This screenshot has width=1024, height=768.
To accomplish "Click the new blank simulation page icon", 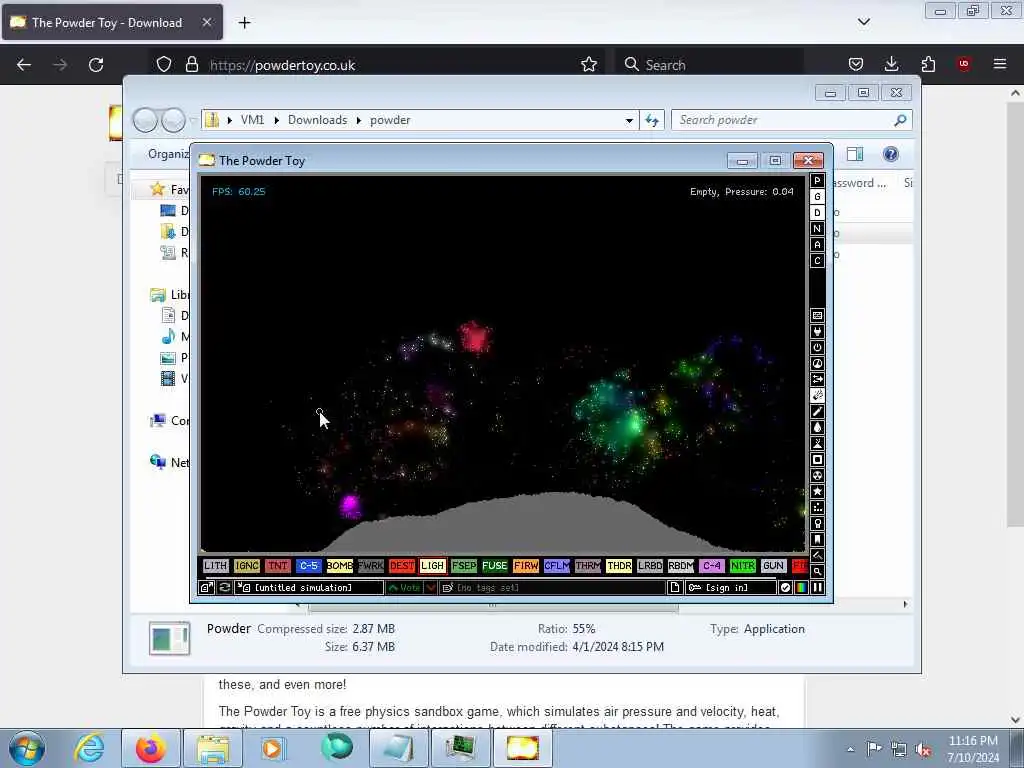I will click(675, 588).
